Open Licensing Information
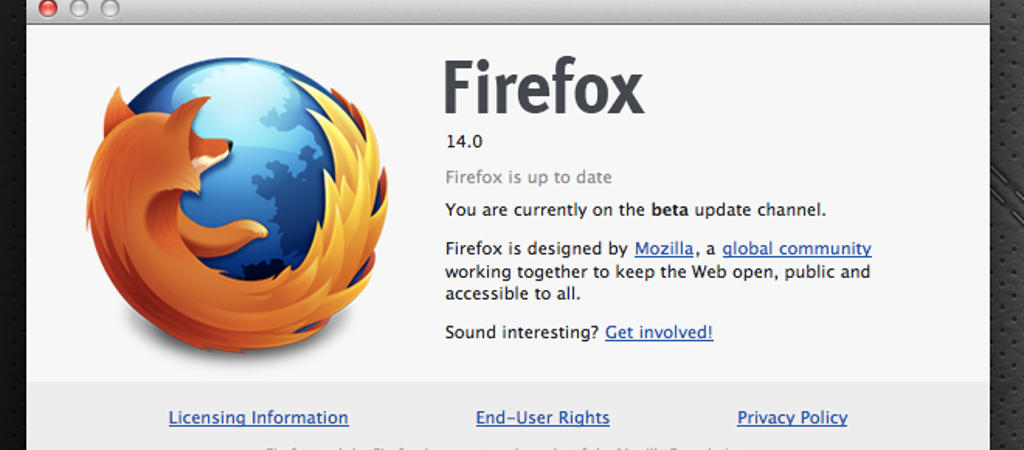This screenshot has height=450, width=1024. (x=259, y=417)
